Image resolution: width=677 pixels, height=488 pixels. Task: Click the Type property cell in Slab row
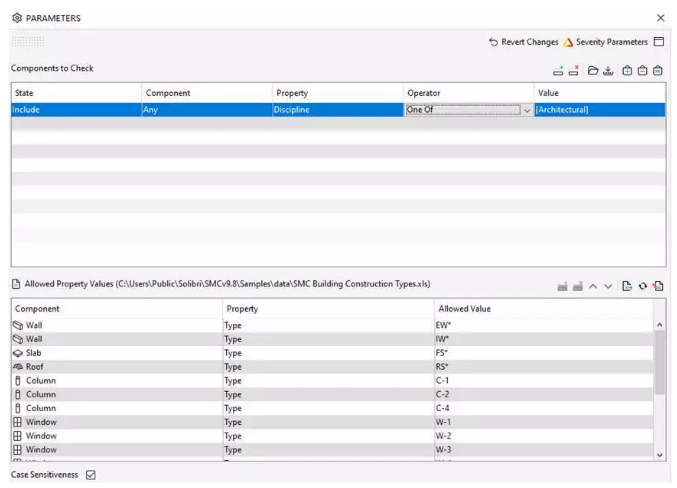pos(329,353)
